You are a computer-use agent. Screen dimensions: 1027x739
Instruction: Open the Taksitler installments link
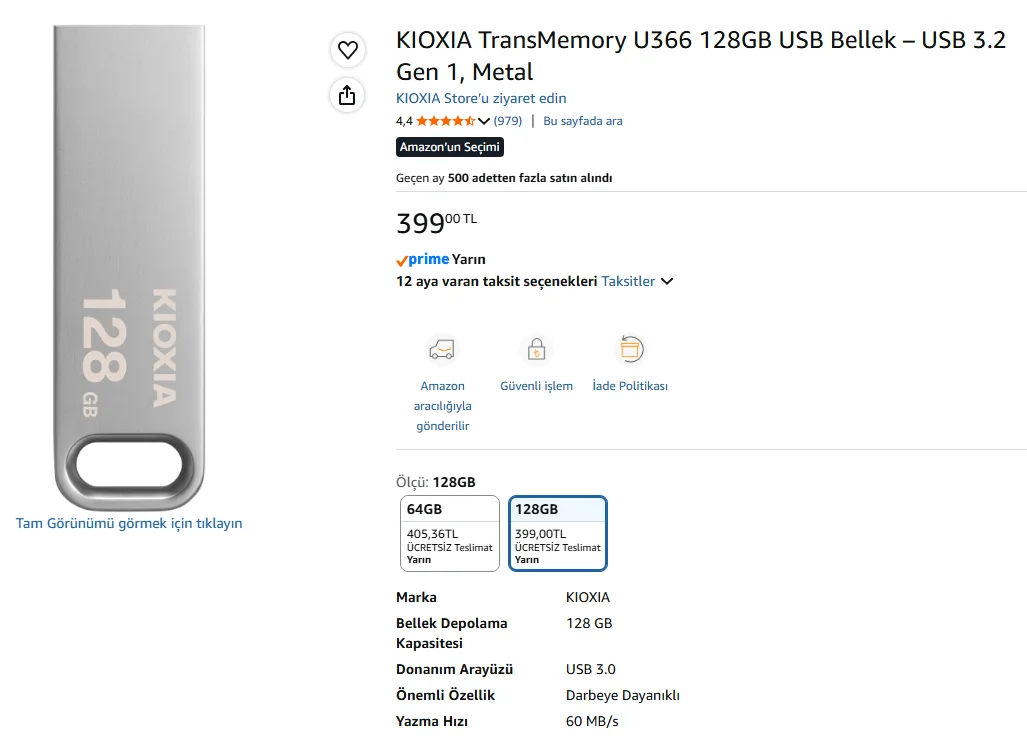pos(628,281)
